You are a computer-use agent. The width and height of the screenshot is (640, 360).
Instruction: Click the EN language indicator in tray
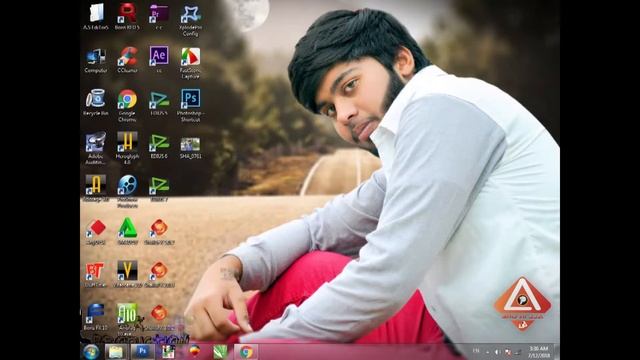click(476, 351)
